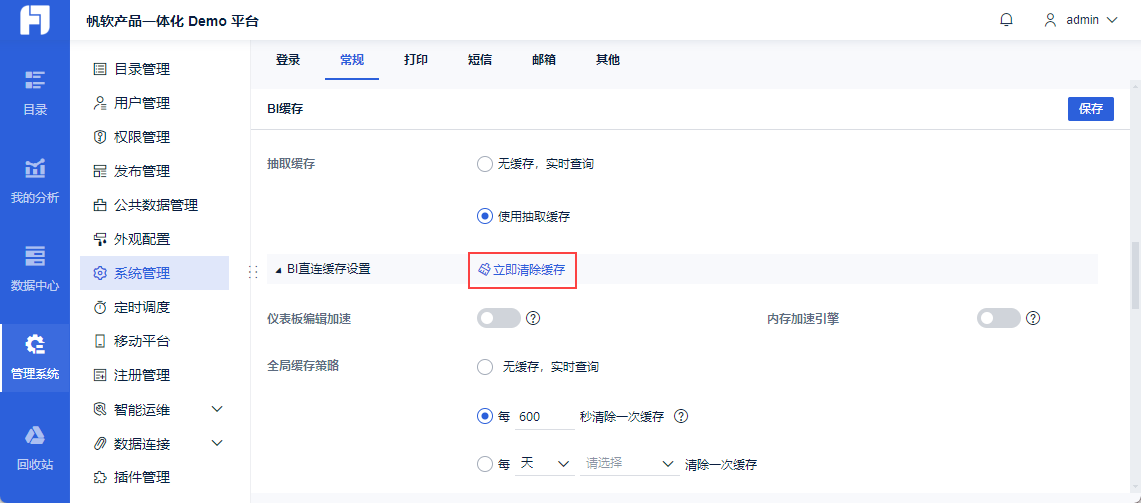The width and height of the screenshot is (1141, 503).
Task: Click the 保存 button
Action: click(1090, 110)
